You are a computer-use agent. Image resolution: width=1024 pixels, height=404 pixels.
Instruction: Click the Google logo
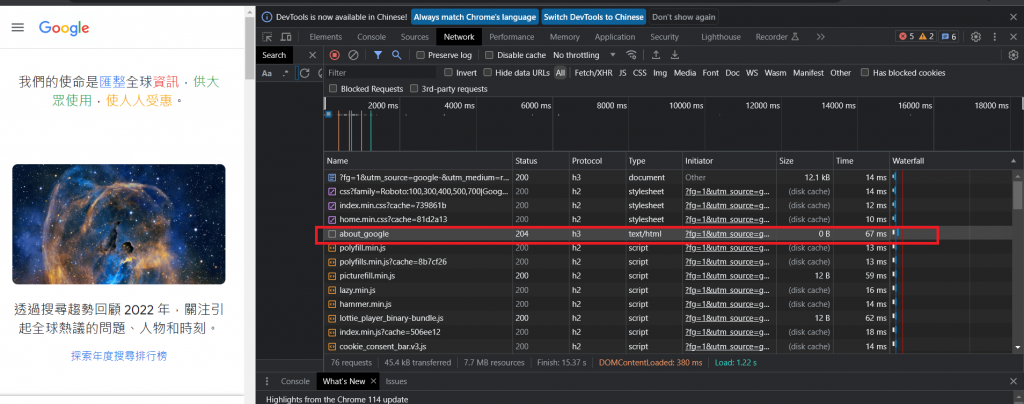(x=64, y=28)
